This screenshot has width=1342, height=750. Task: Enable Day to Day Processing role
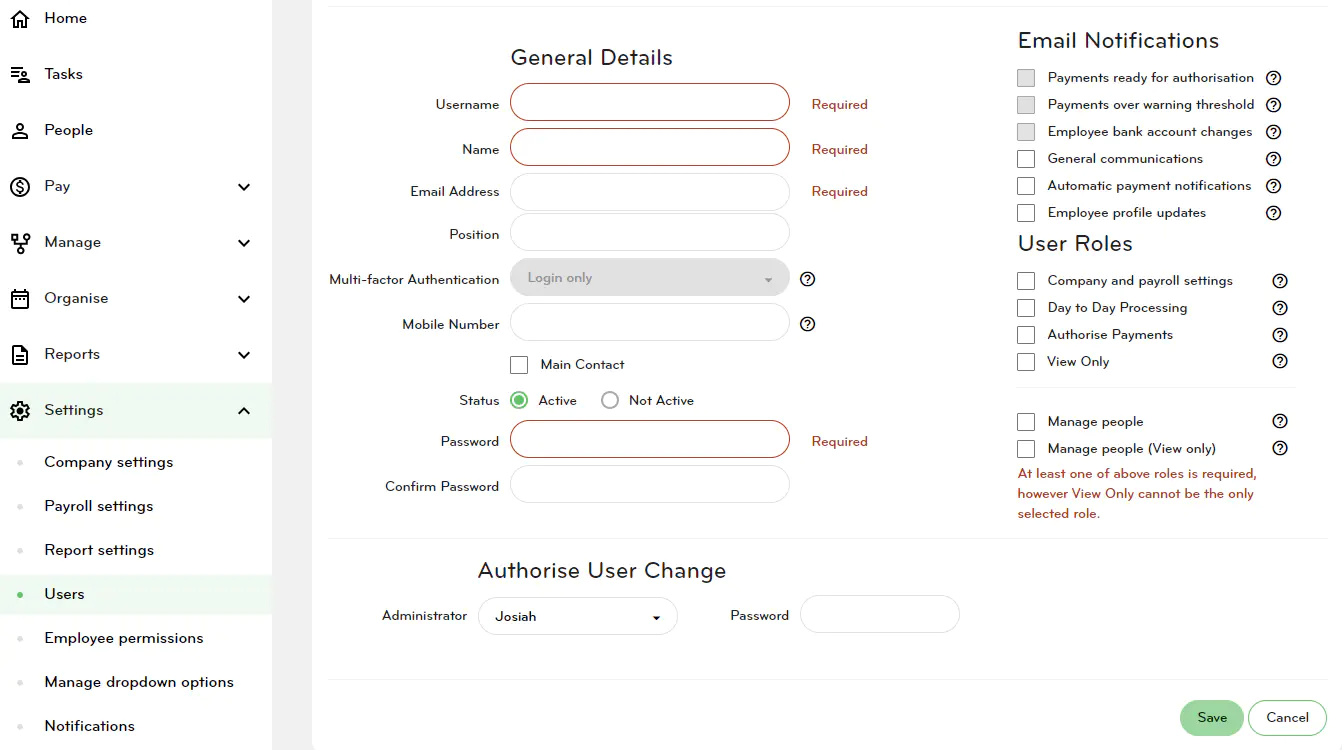click(x=1026, y=308)
